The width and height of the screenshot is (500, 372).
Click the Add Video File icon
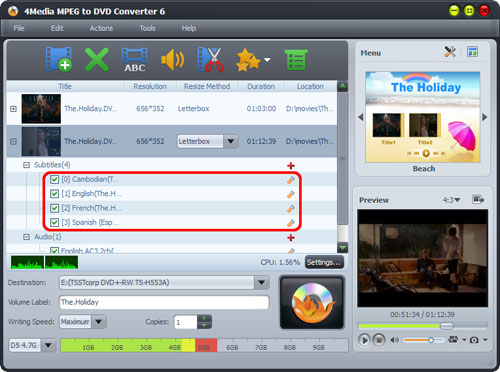pos(59,59)
